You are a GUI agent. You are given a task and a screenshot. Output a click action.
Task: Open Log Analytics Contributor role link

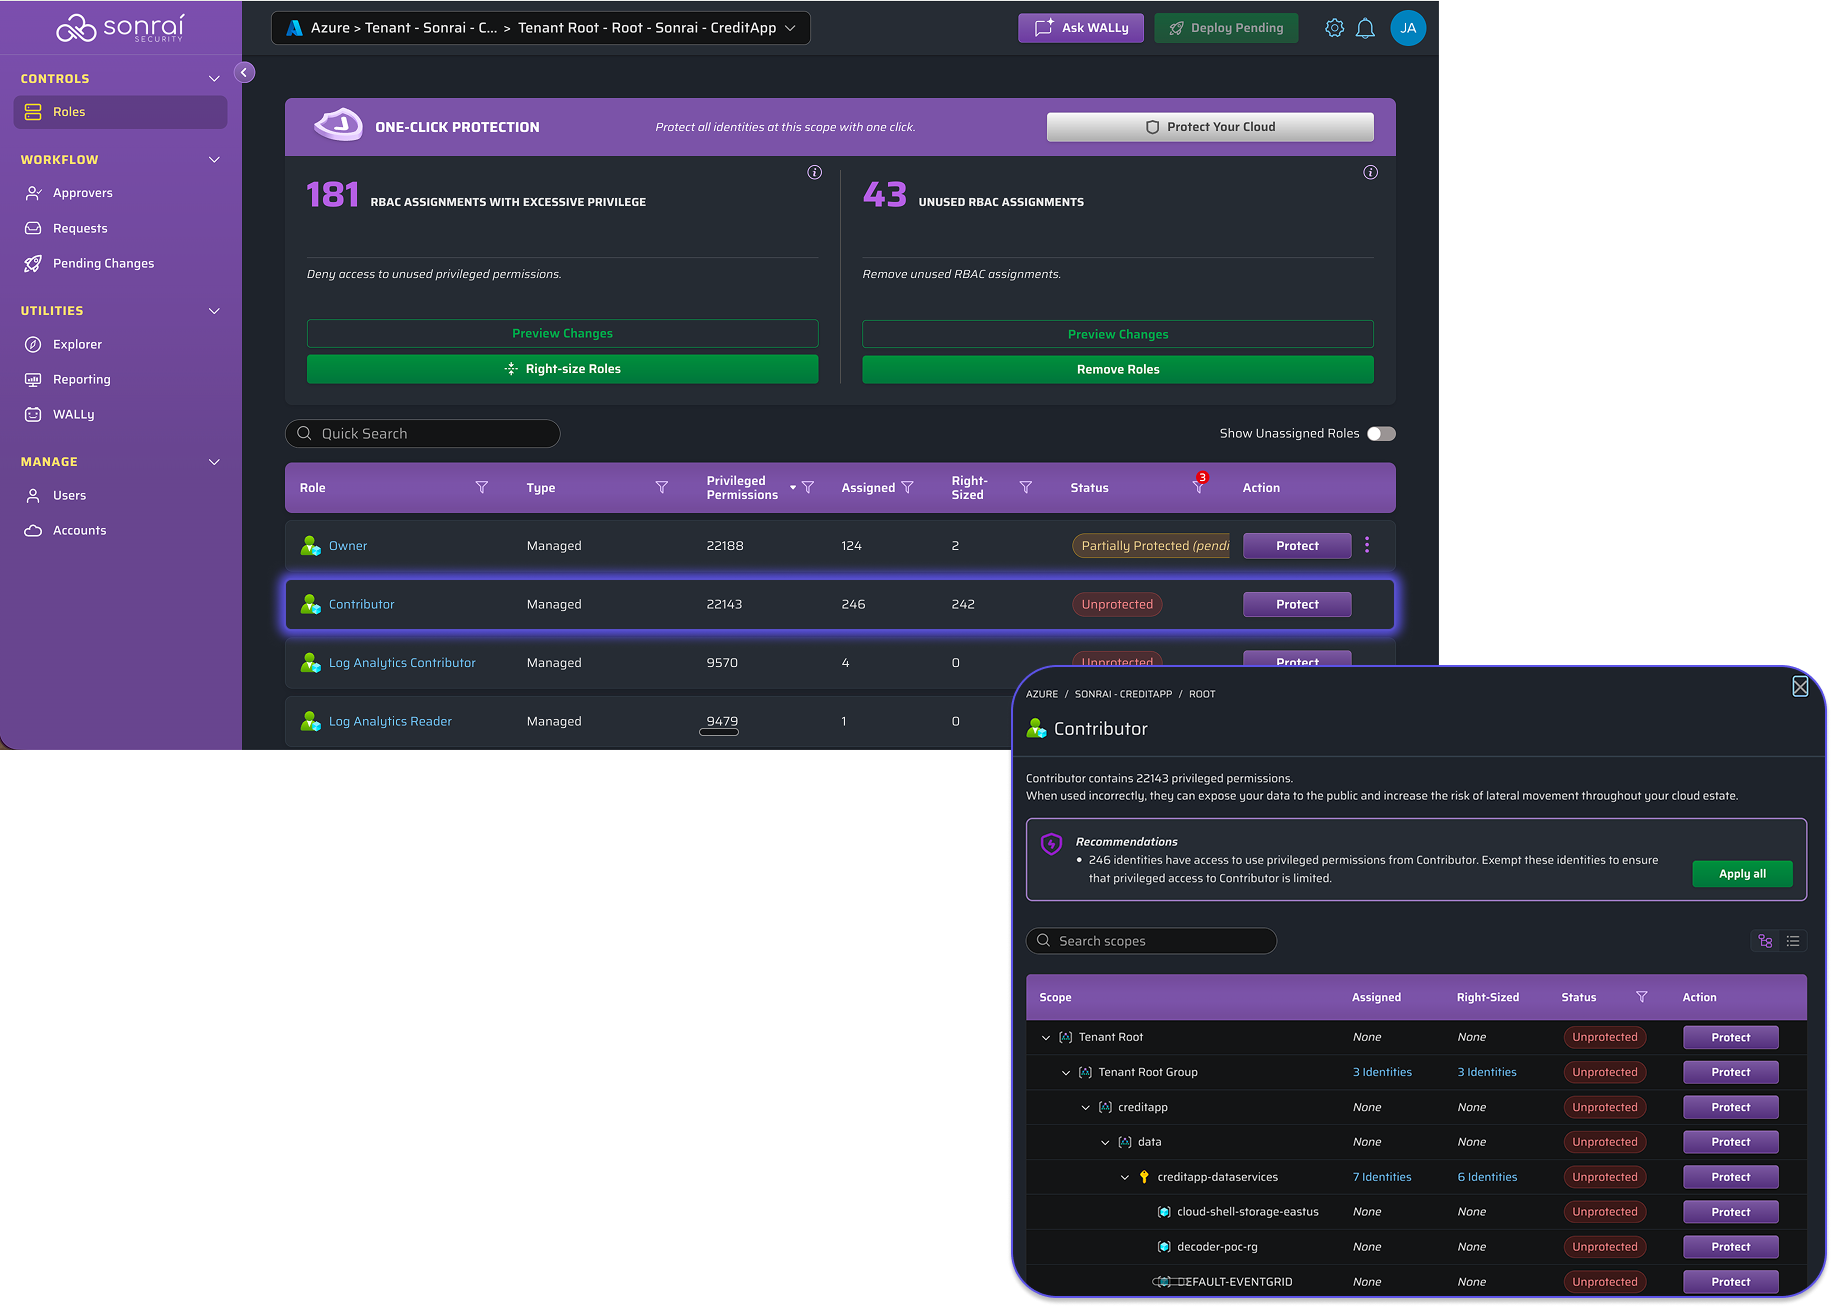point(402,663)
